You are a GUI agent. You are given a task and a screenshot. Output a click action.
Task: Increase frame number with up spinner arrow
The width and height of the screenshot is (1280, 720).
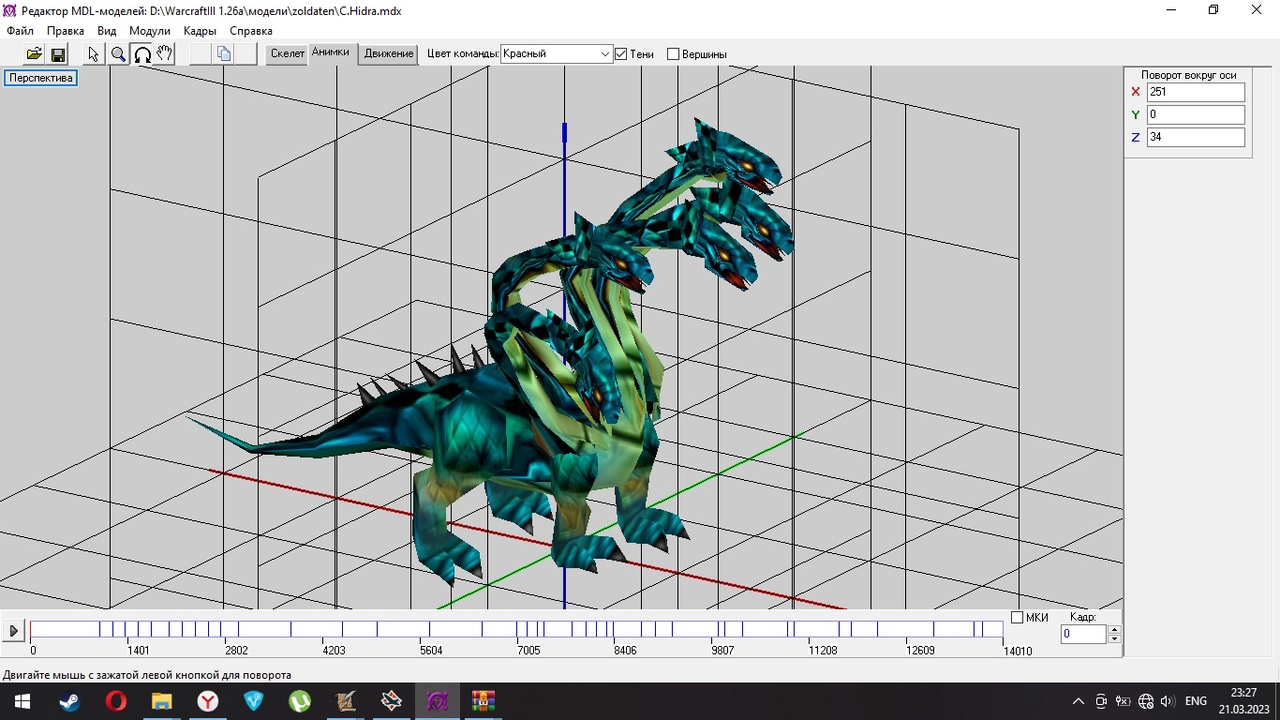[1114, 629]
